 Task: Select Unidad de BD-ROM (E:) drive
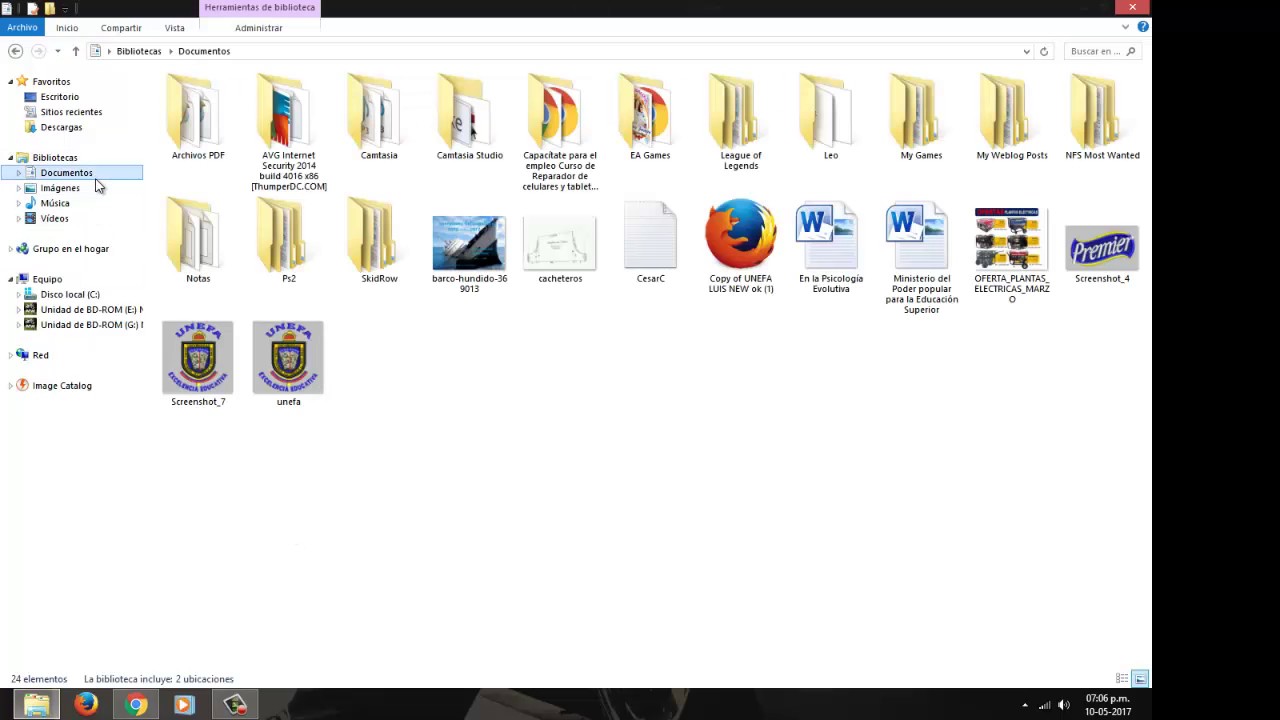pos(91,309)
